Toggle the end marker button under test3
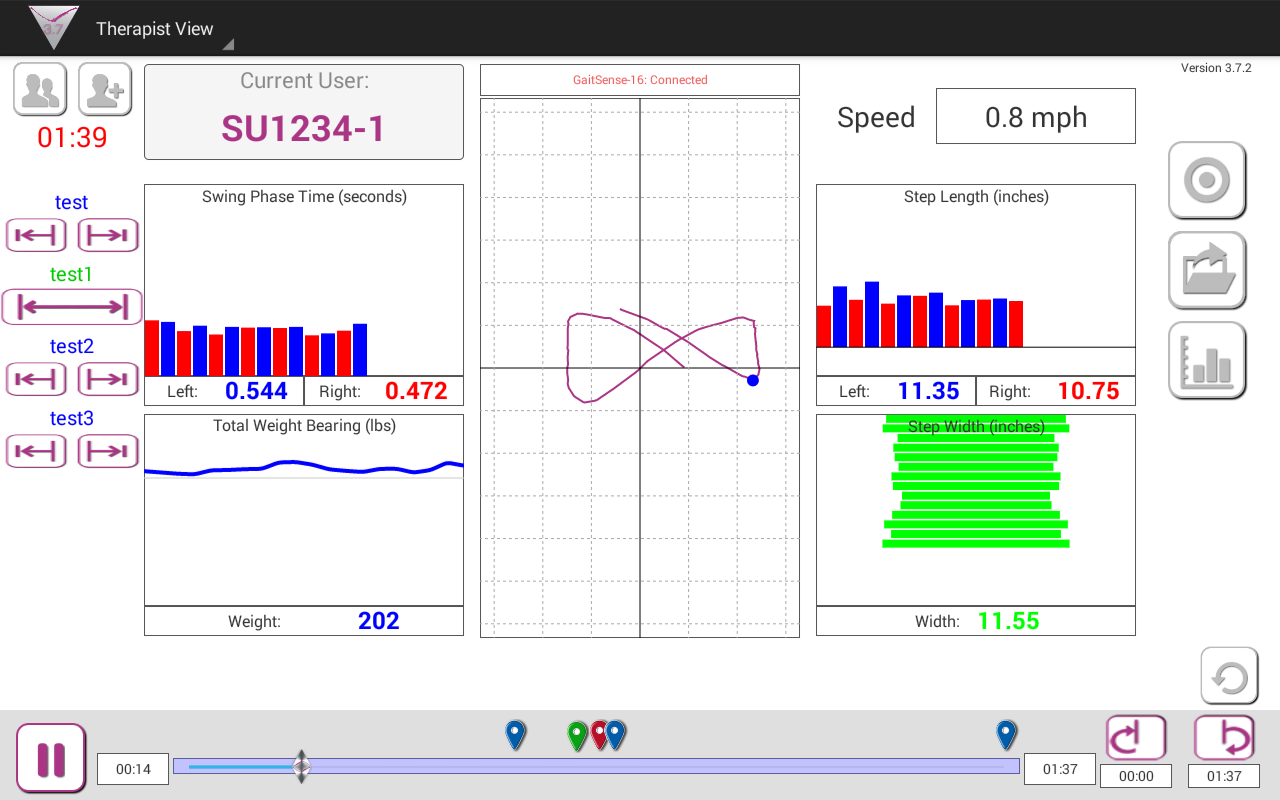Image resolution: width=1280 pixels, height=800 pixels. 107,452
